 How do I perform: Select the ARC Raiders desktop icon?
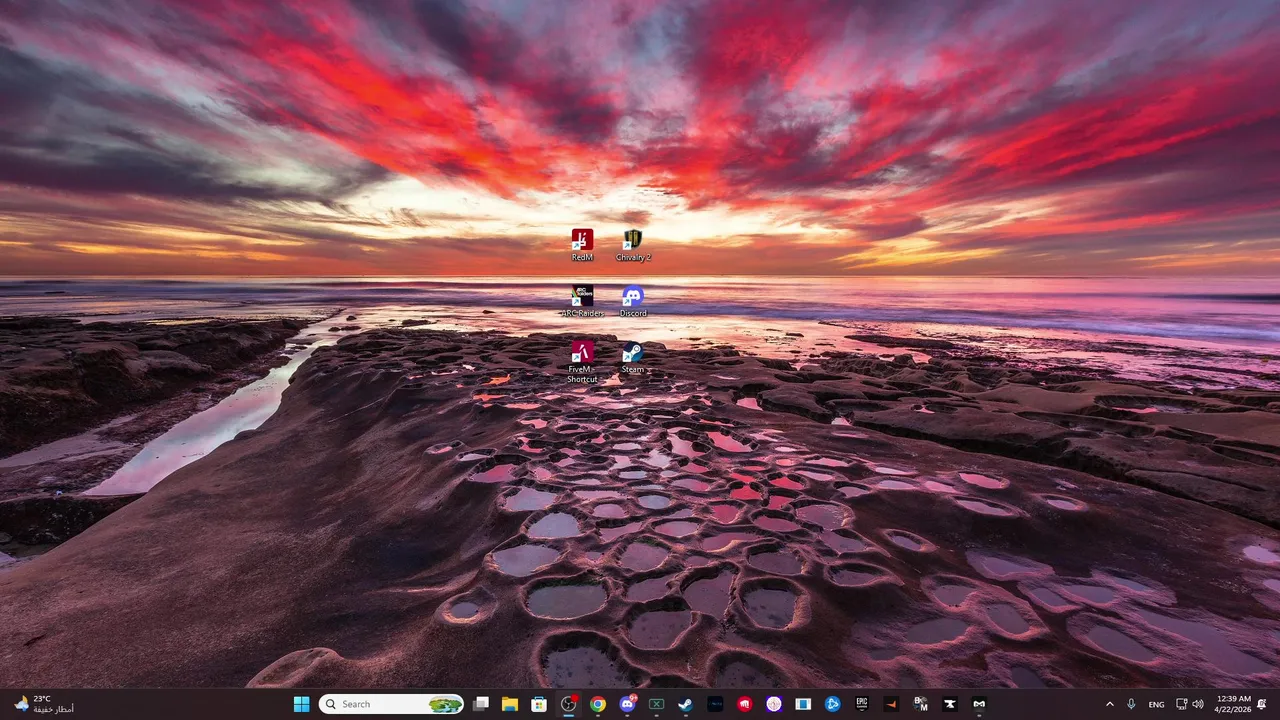click(x=582, y=301)
